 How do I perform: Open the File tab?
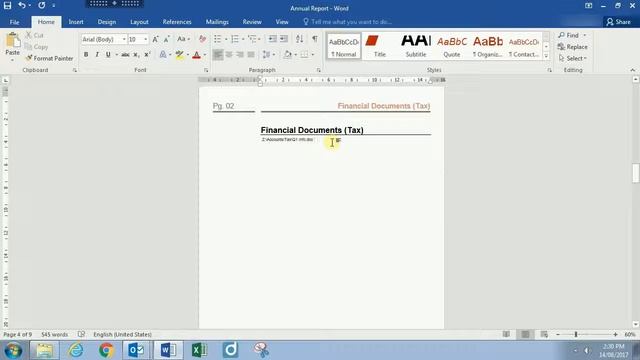coord(14,22)
